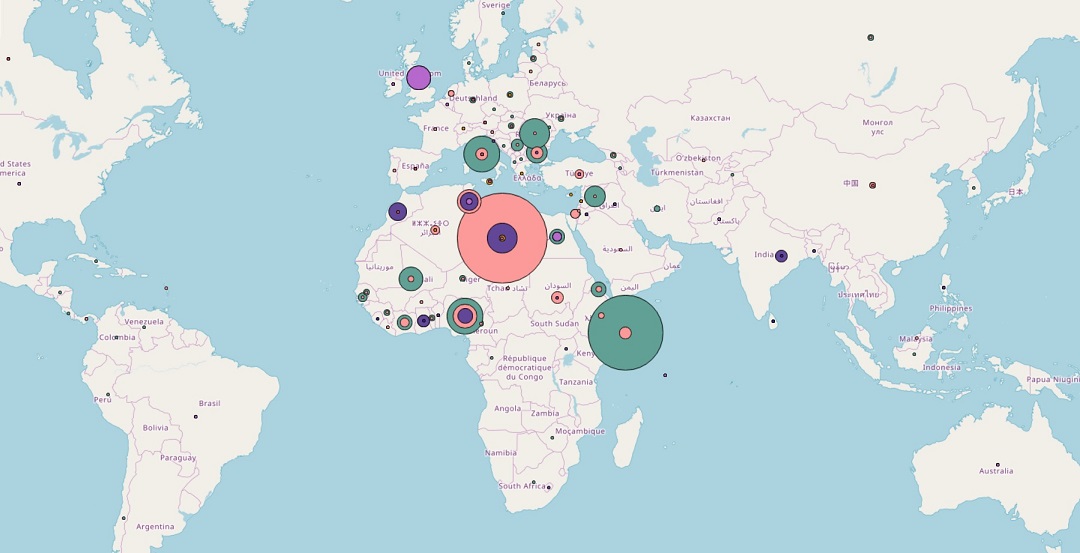Click the green circle over Eritrea
This screenshot has width=1080, height=553.
click(x=598, y=289)
